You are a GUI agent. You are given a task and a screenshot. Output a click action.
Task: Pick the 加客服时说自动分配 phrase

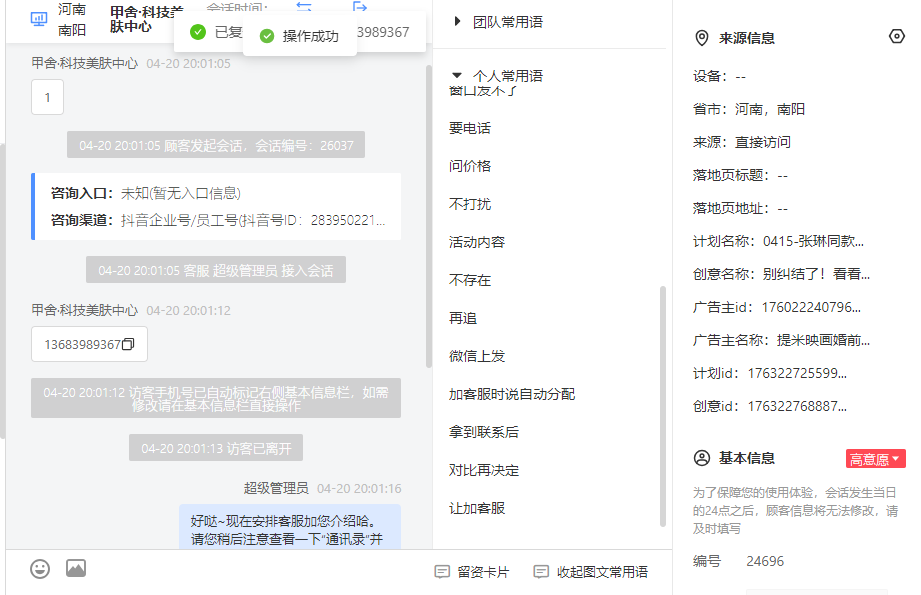[512, 394]
